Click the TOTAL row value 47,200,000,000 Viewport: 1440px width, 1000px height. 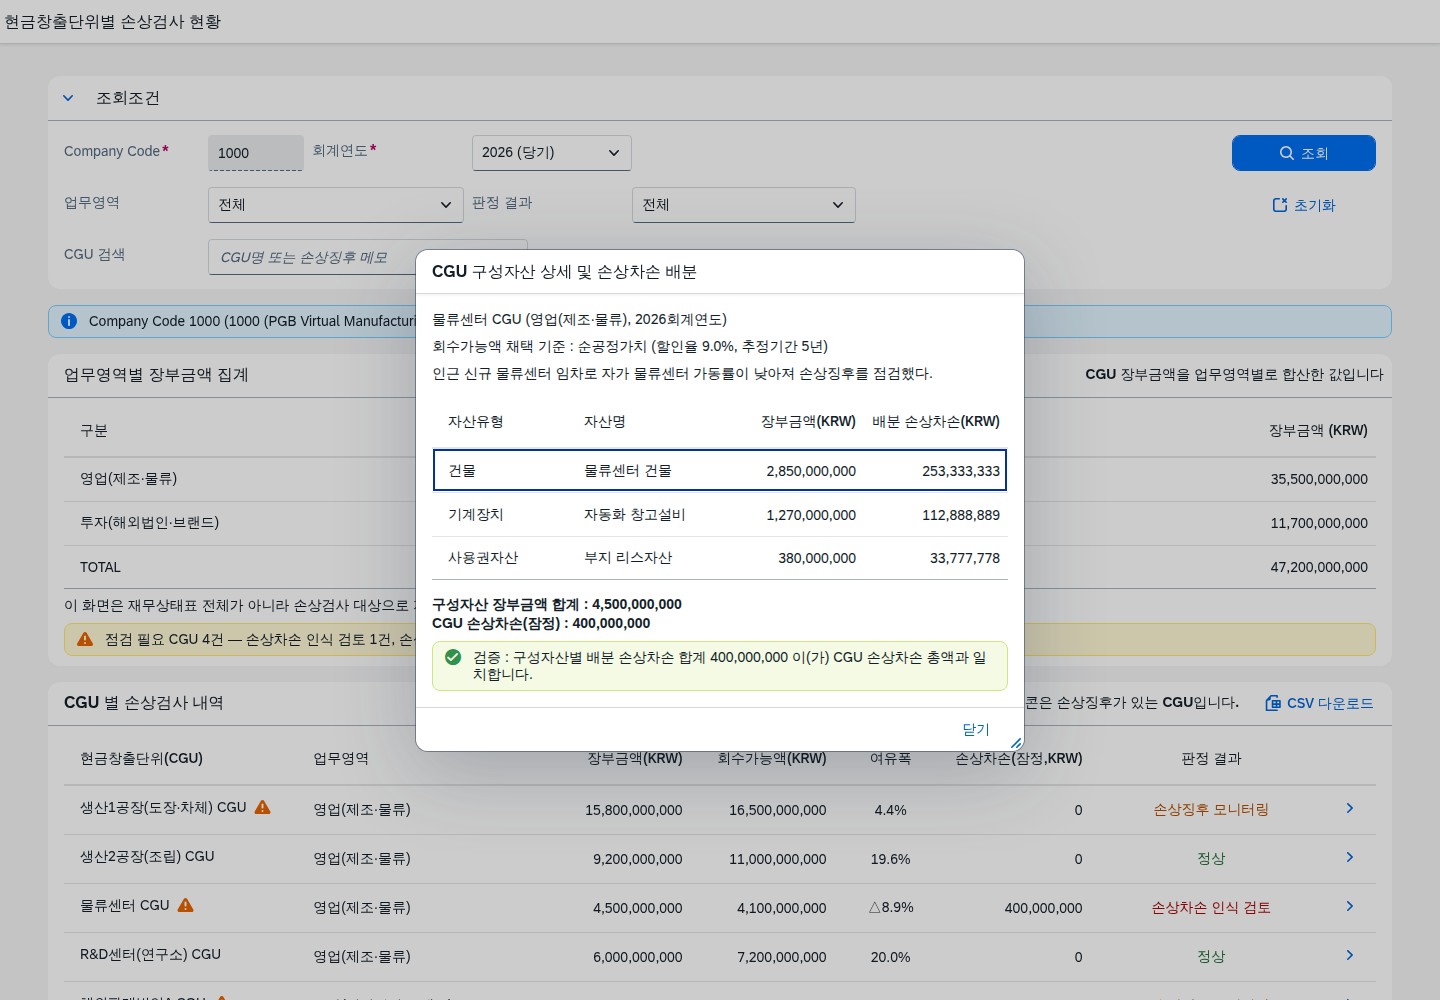[x=1319, y=567]
